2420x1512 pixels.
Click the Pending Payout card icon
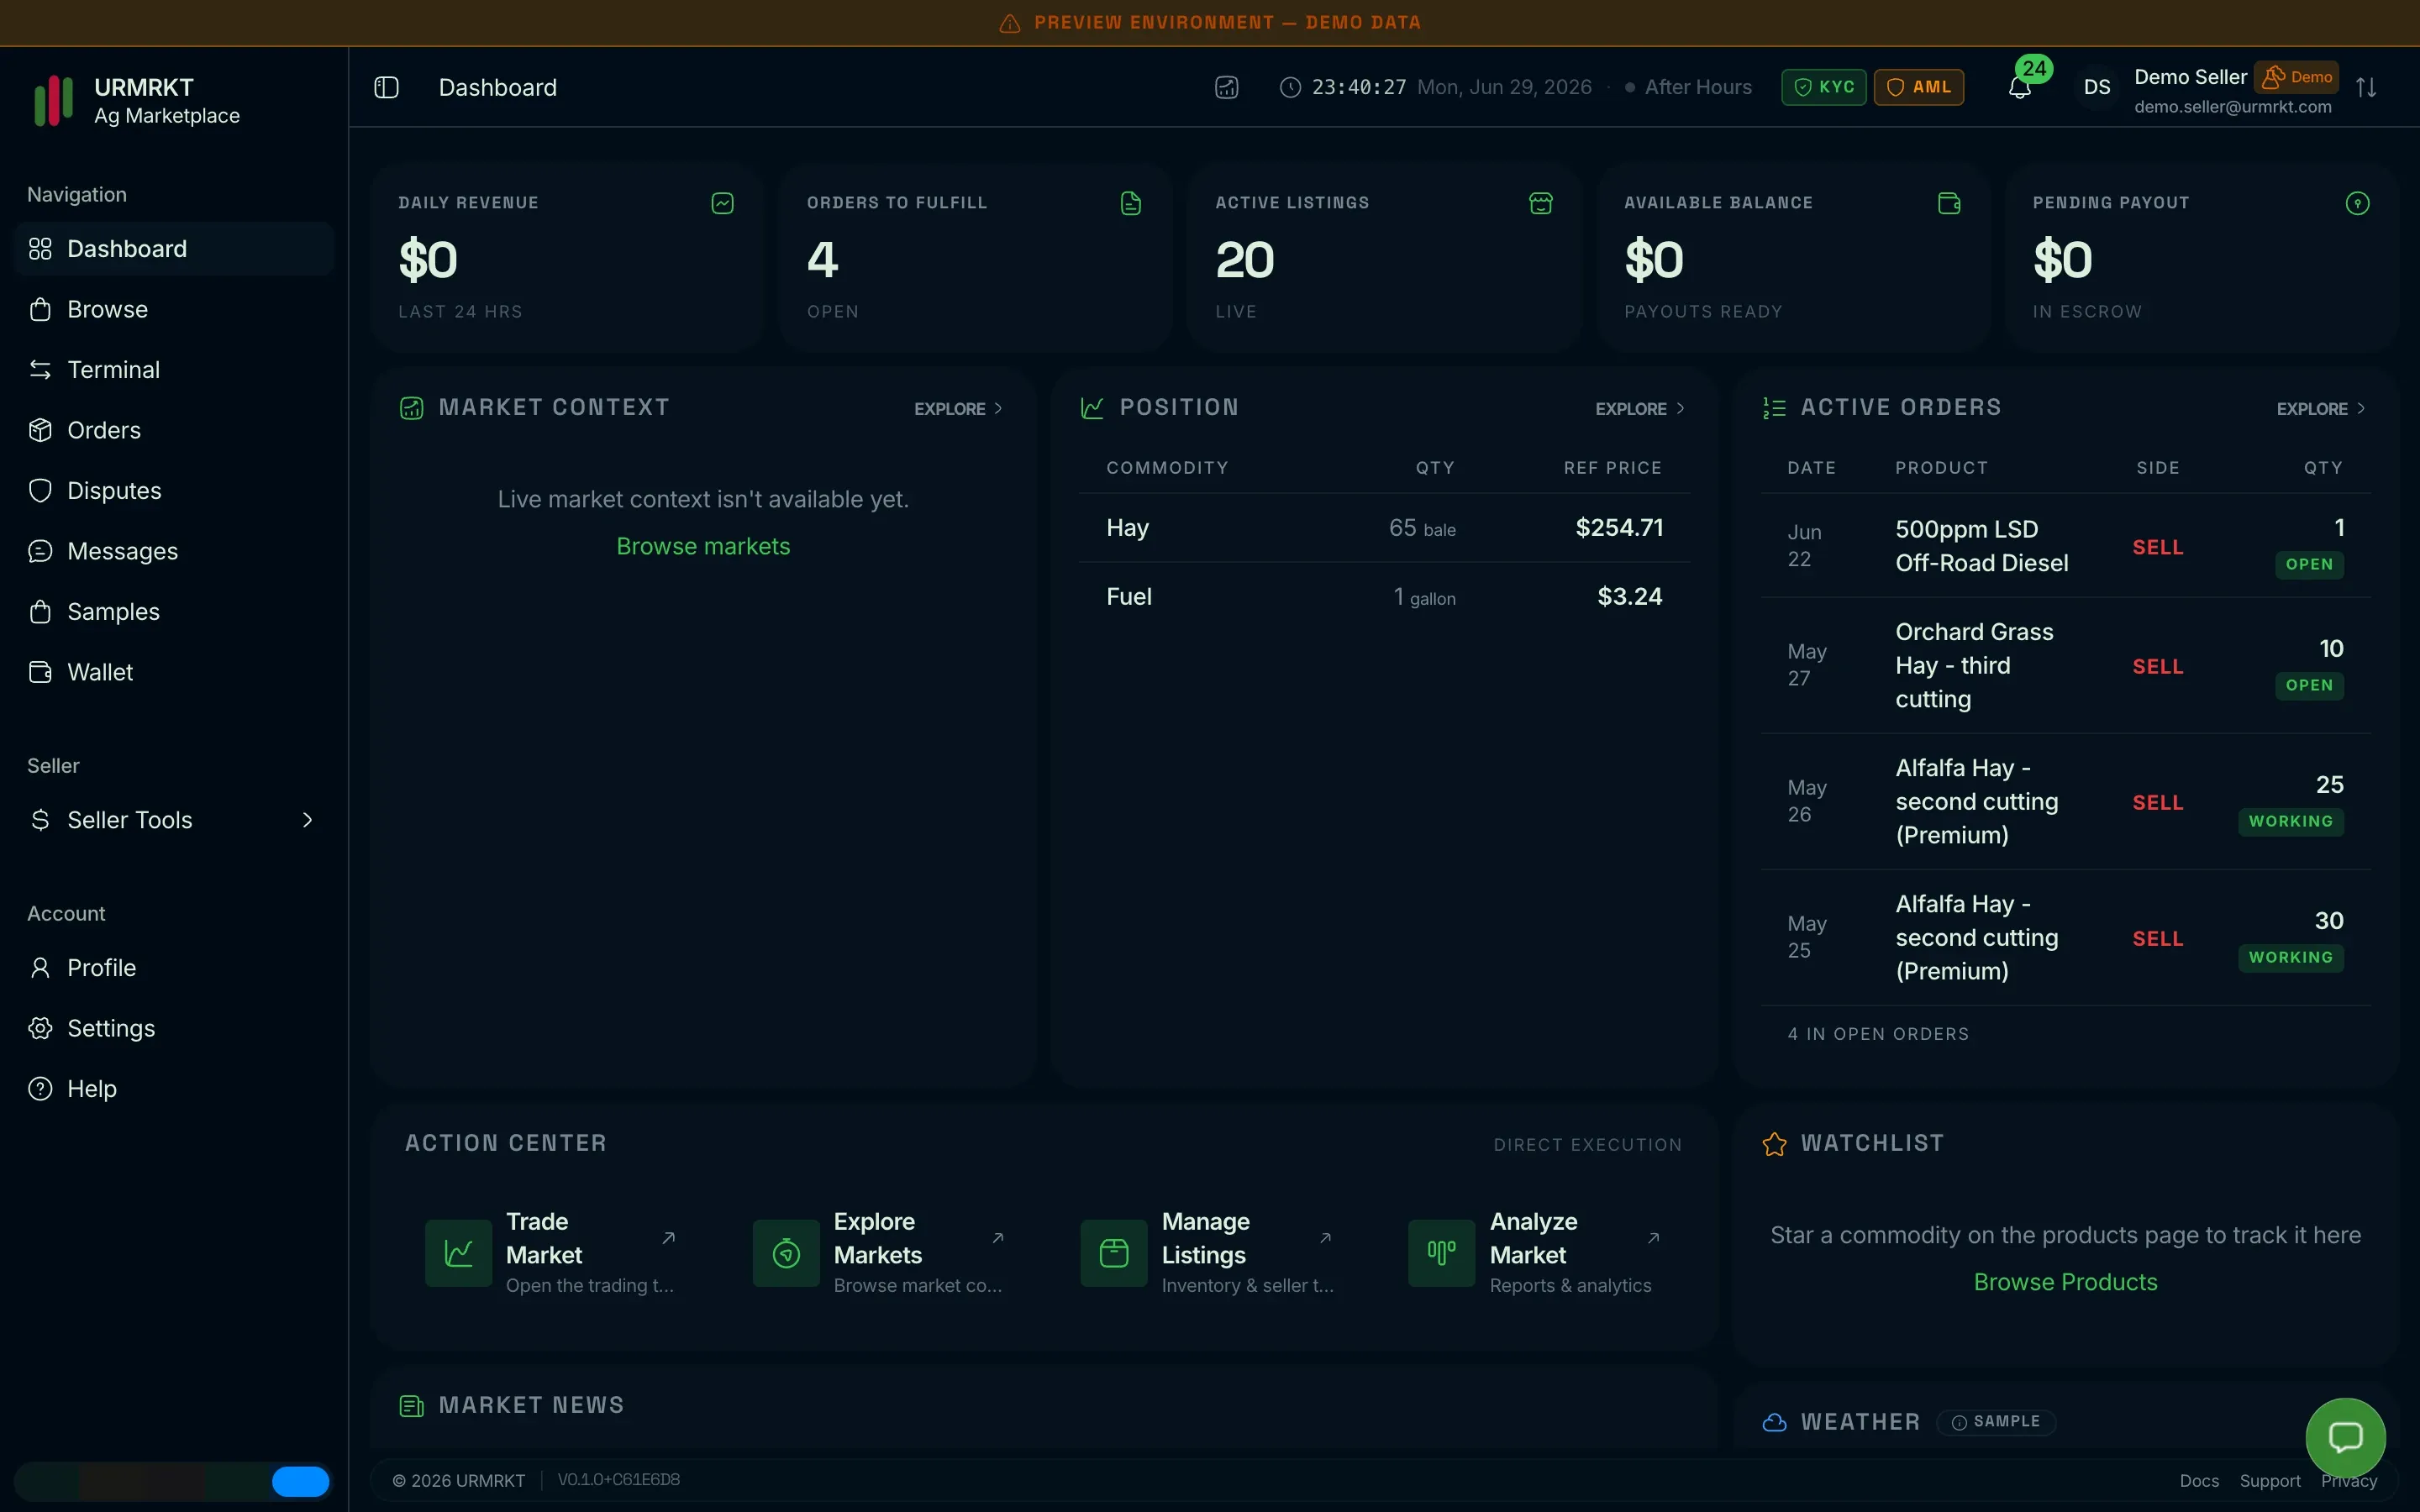pyautogui.click(x=2357, y=203)
